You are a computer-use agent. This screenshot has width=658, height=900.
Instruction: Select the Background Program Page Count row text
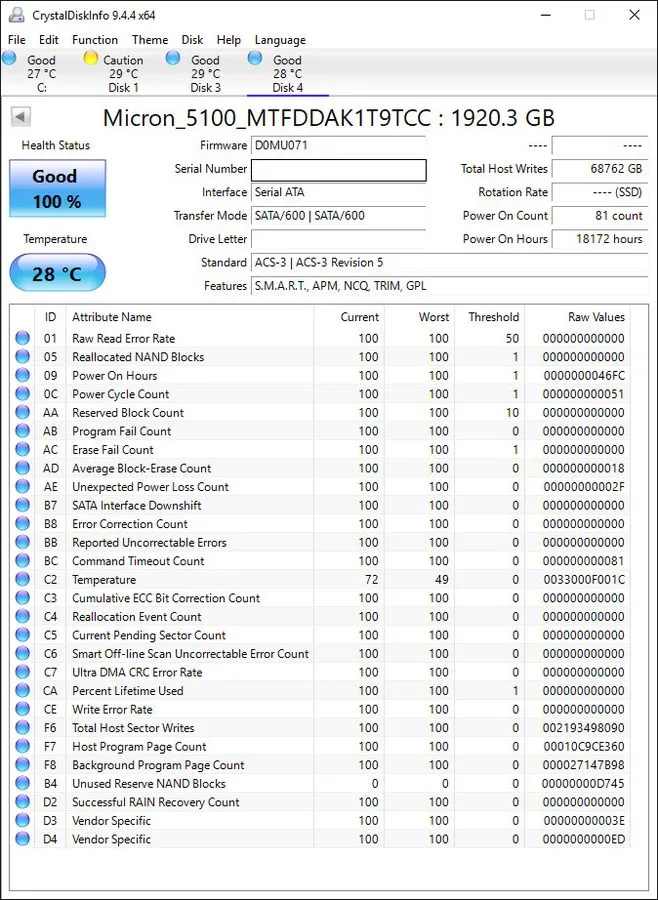point(158,765)
